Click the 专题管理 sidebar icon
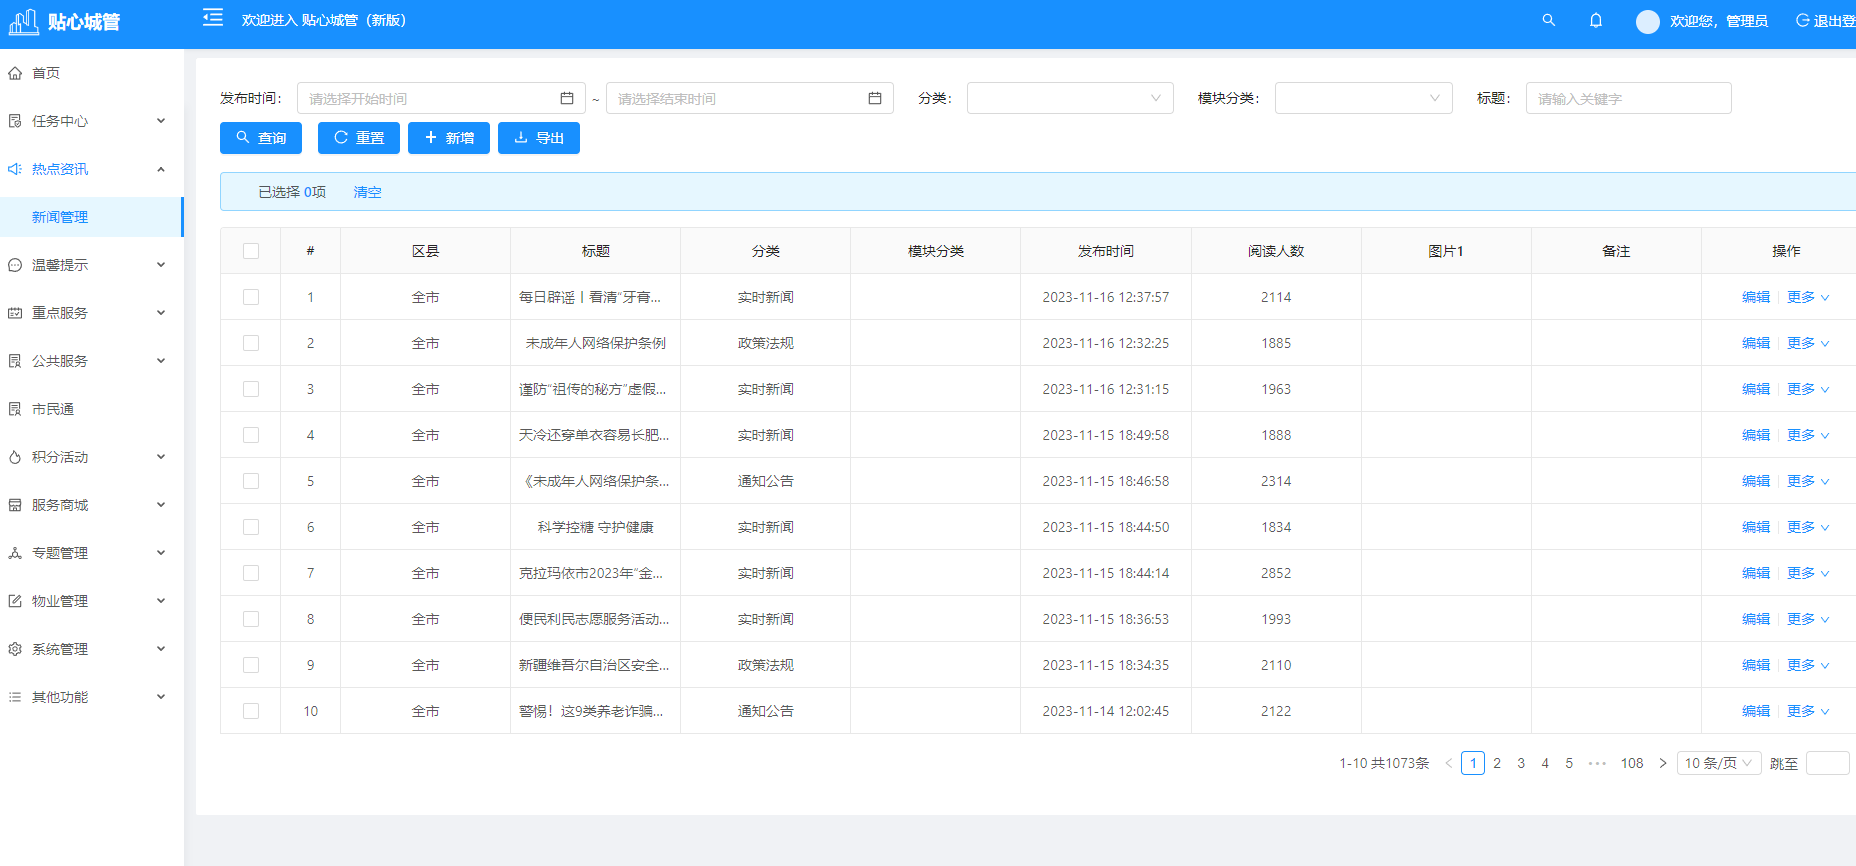Image resolution: width=1856 pixels, height=866 pixels. [x=15, y=553]
